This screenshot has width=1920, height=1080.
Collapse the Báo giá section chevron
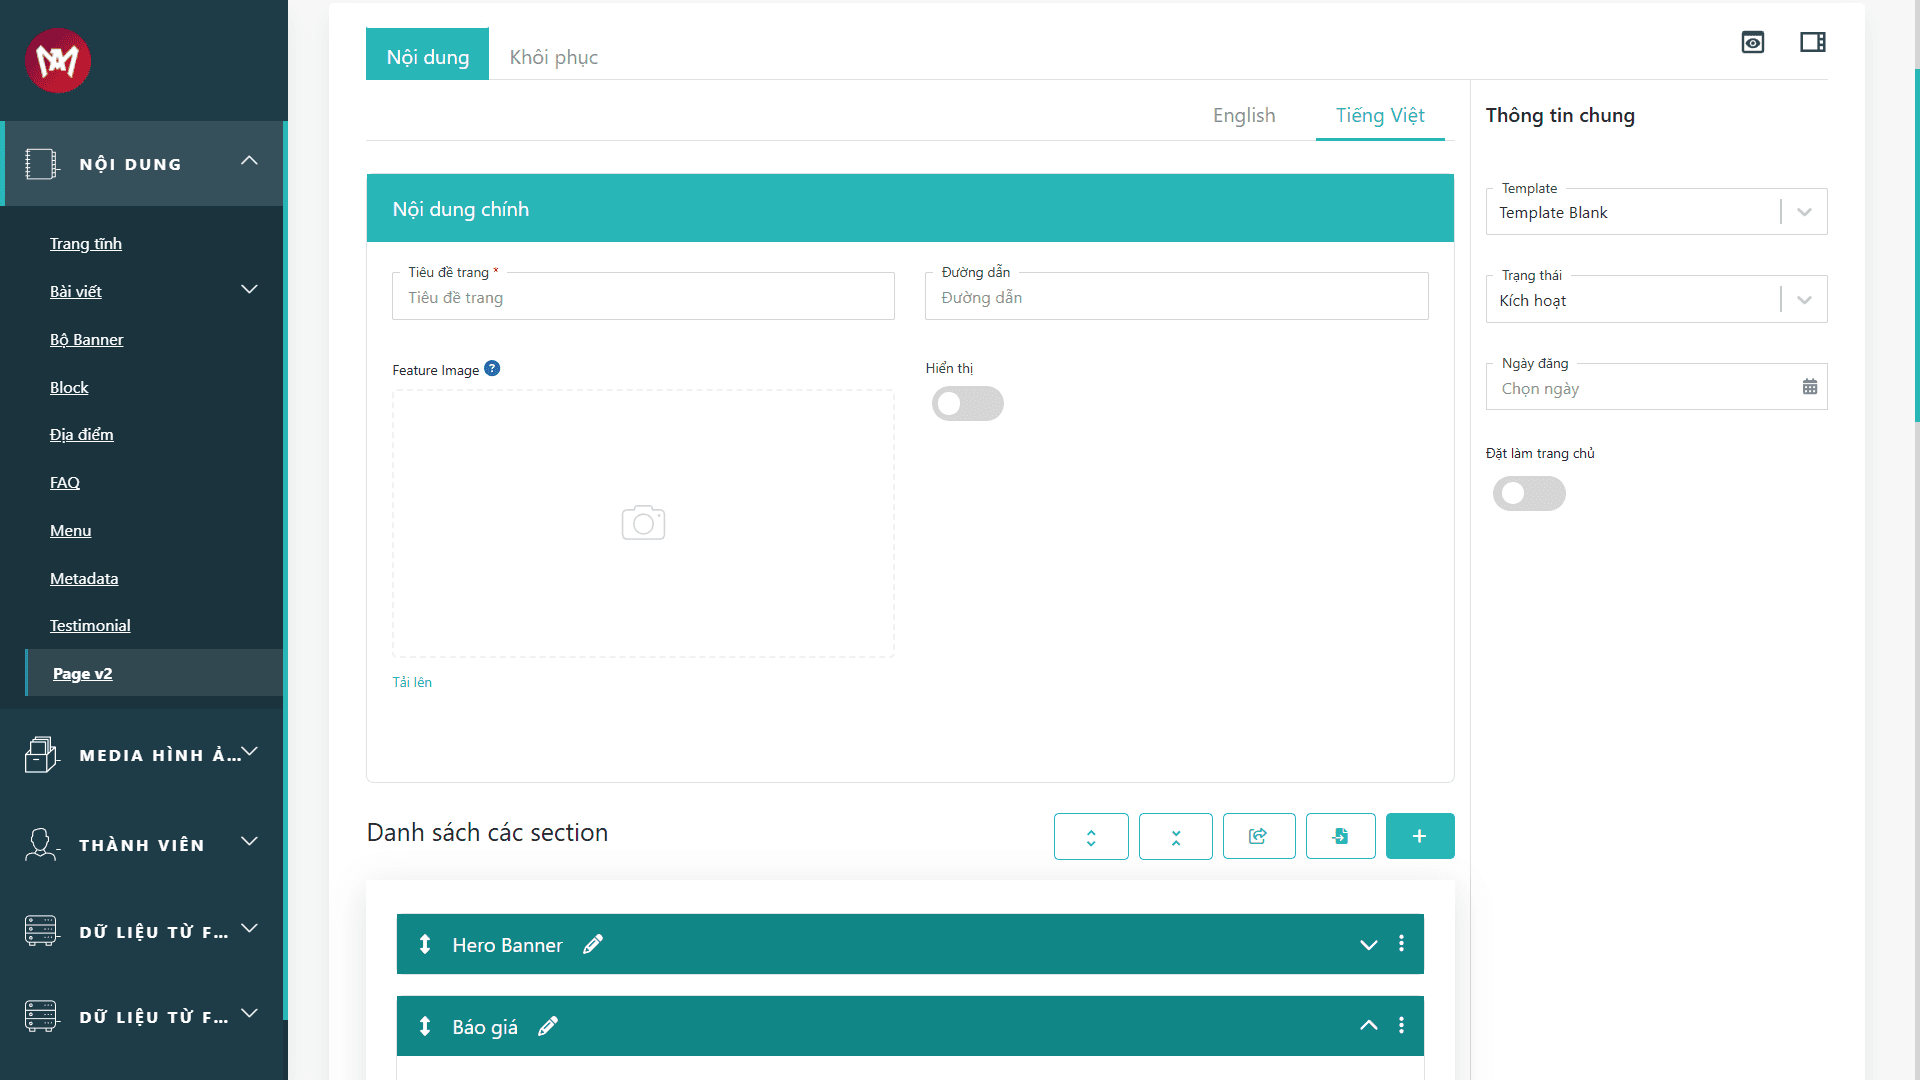pos(1369,1025)
